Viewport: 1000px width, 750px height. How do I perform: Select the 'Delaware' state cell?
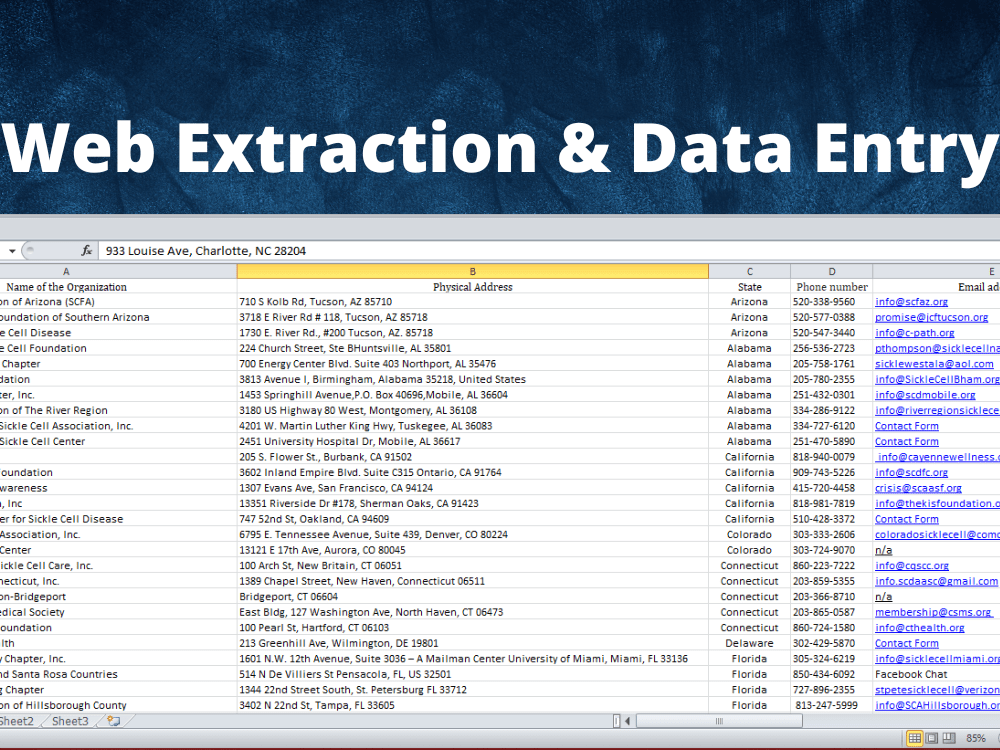749,643
